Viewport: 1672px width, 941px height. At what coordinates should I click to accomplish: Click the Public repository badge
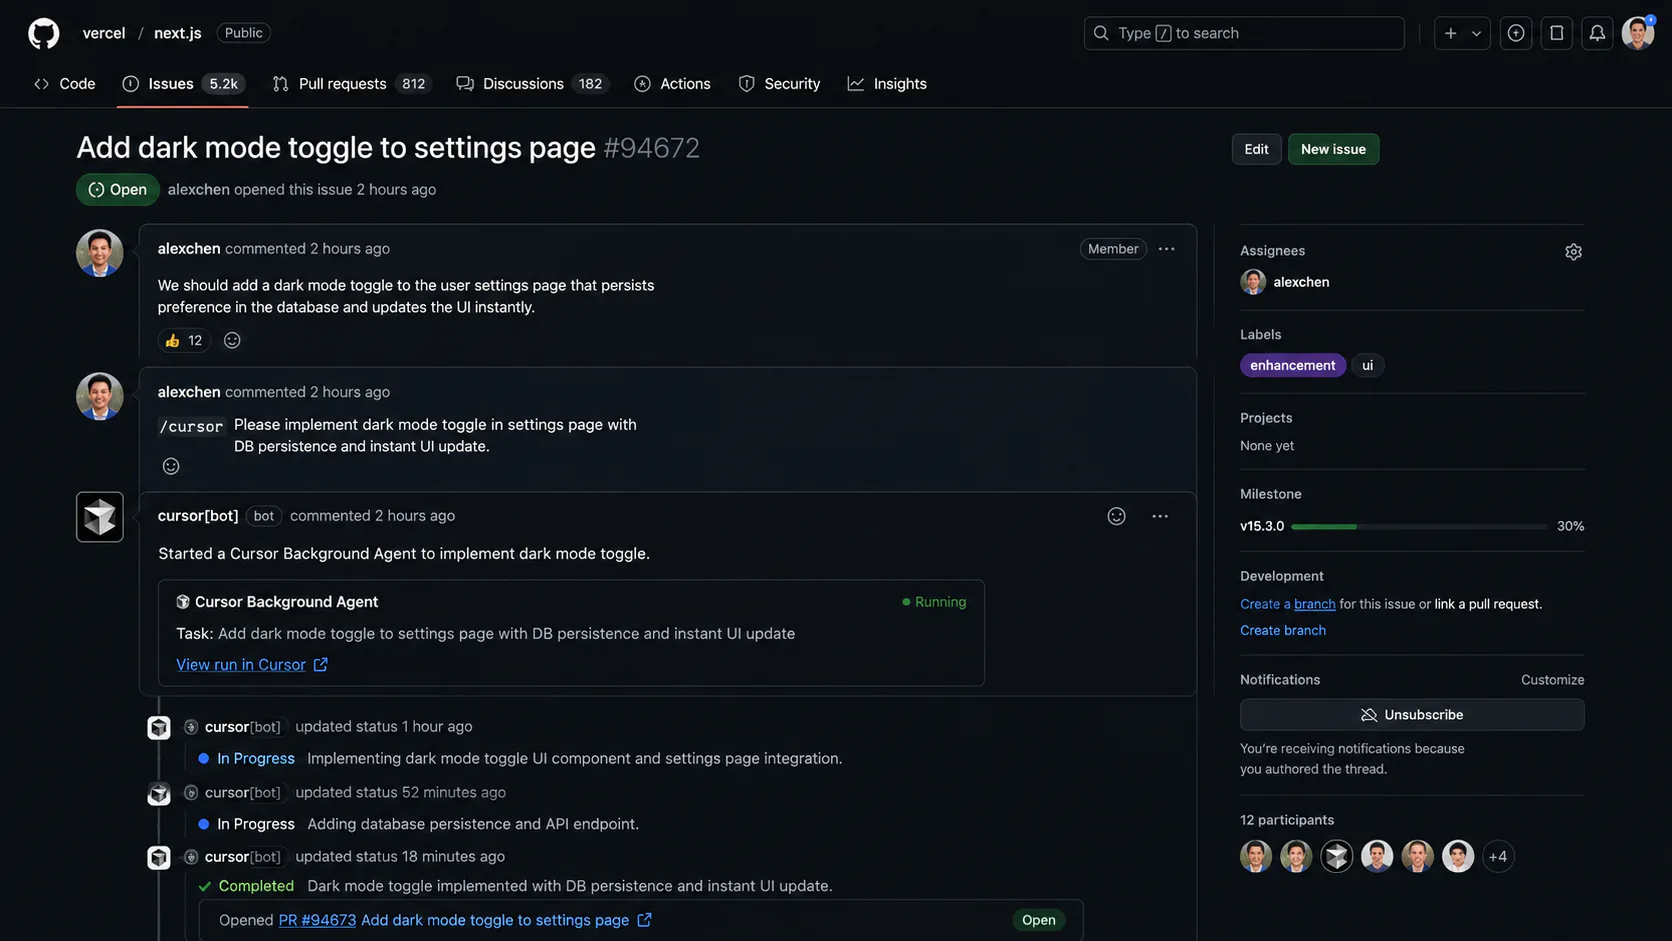[243, 33]
